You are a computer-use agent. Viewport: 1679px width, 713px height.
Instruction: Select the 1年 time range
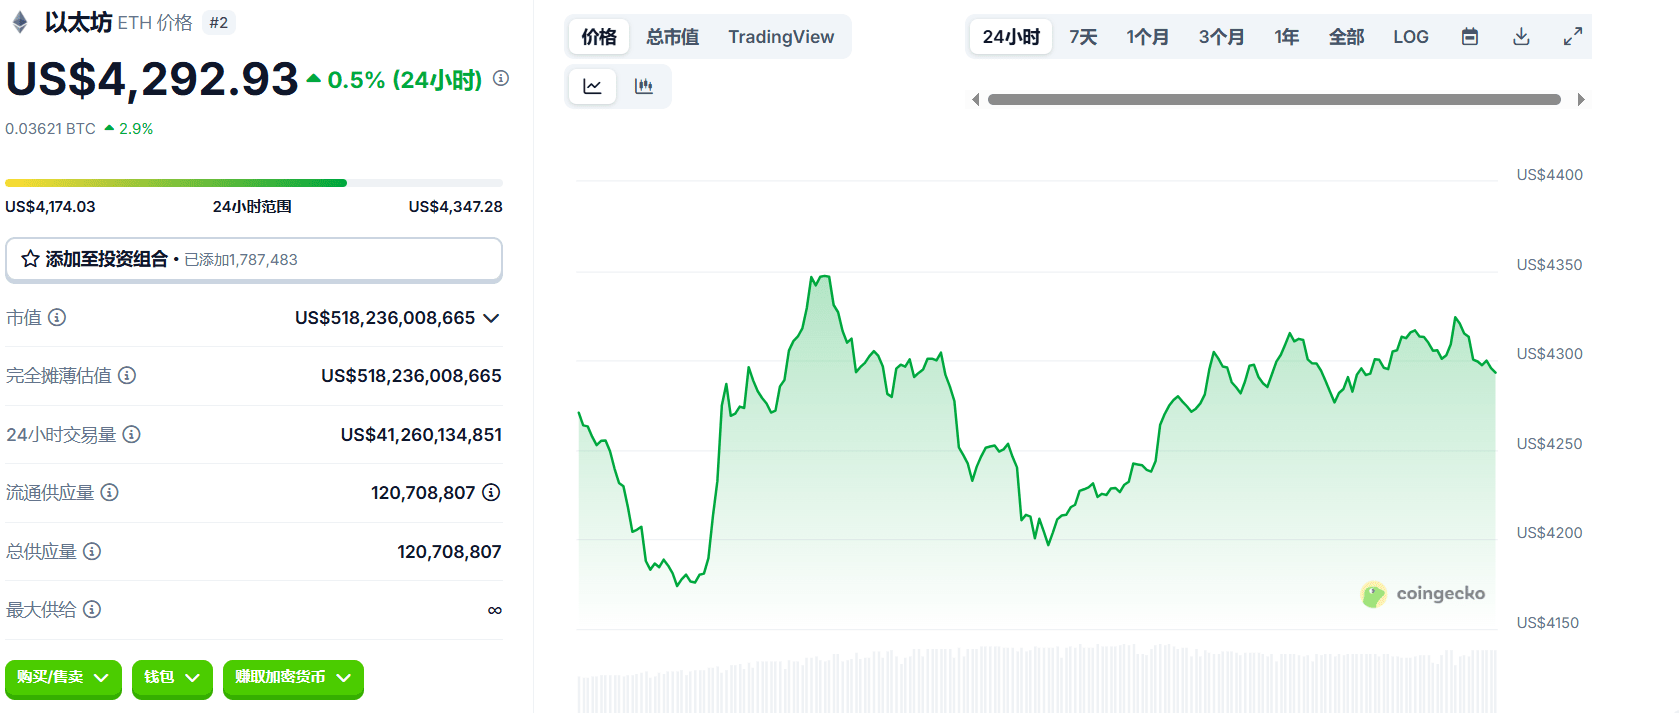[x=1286, y=37]
